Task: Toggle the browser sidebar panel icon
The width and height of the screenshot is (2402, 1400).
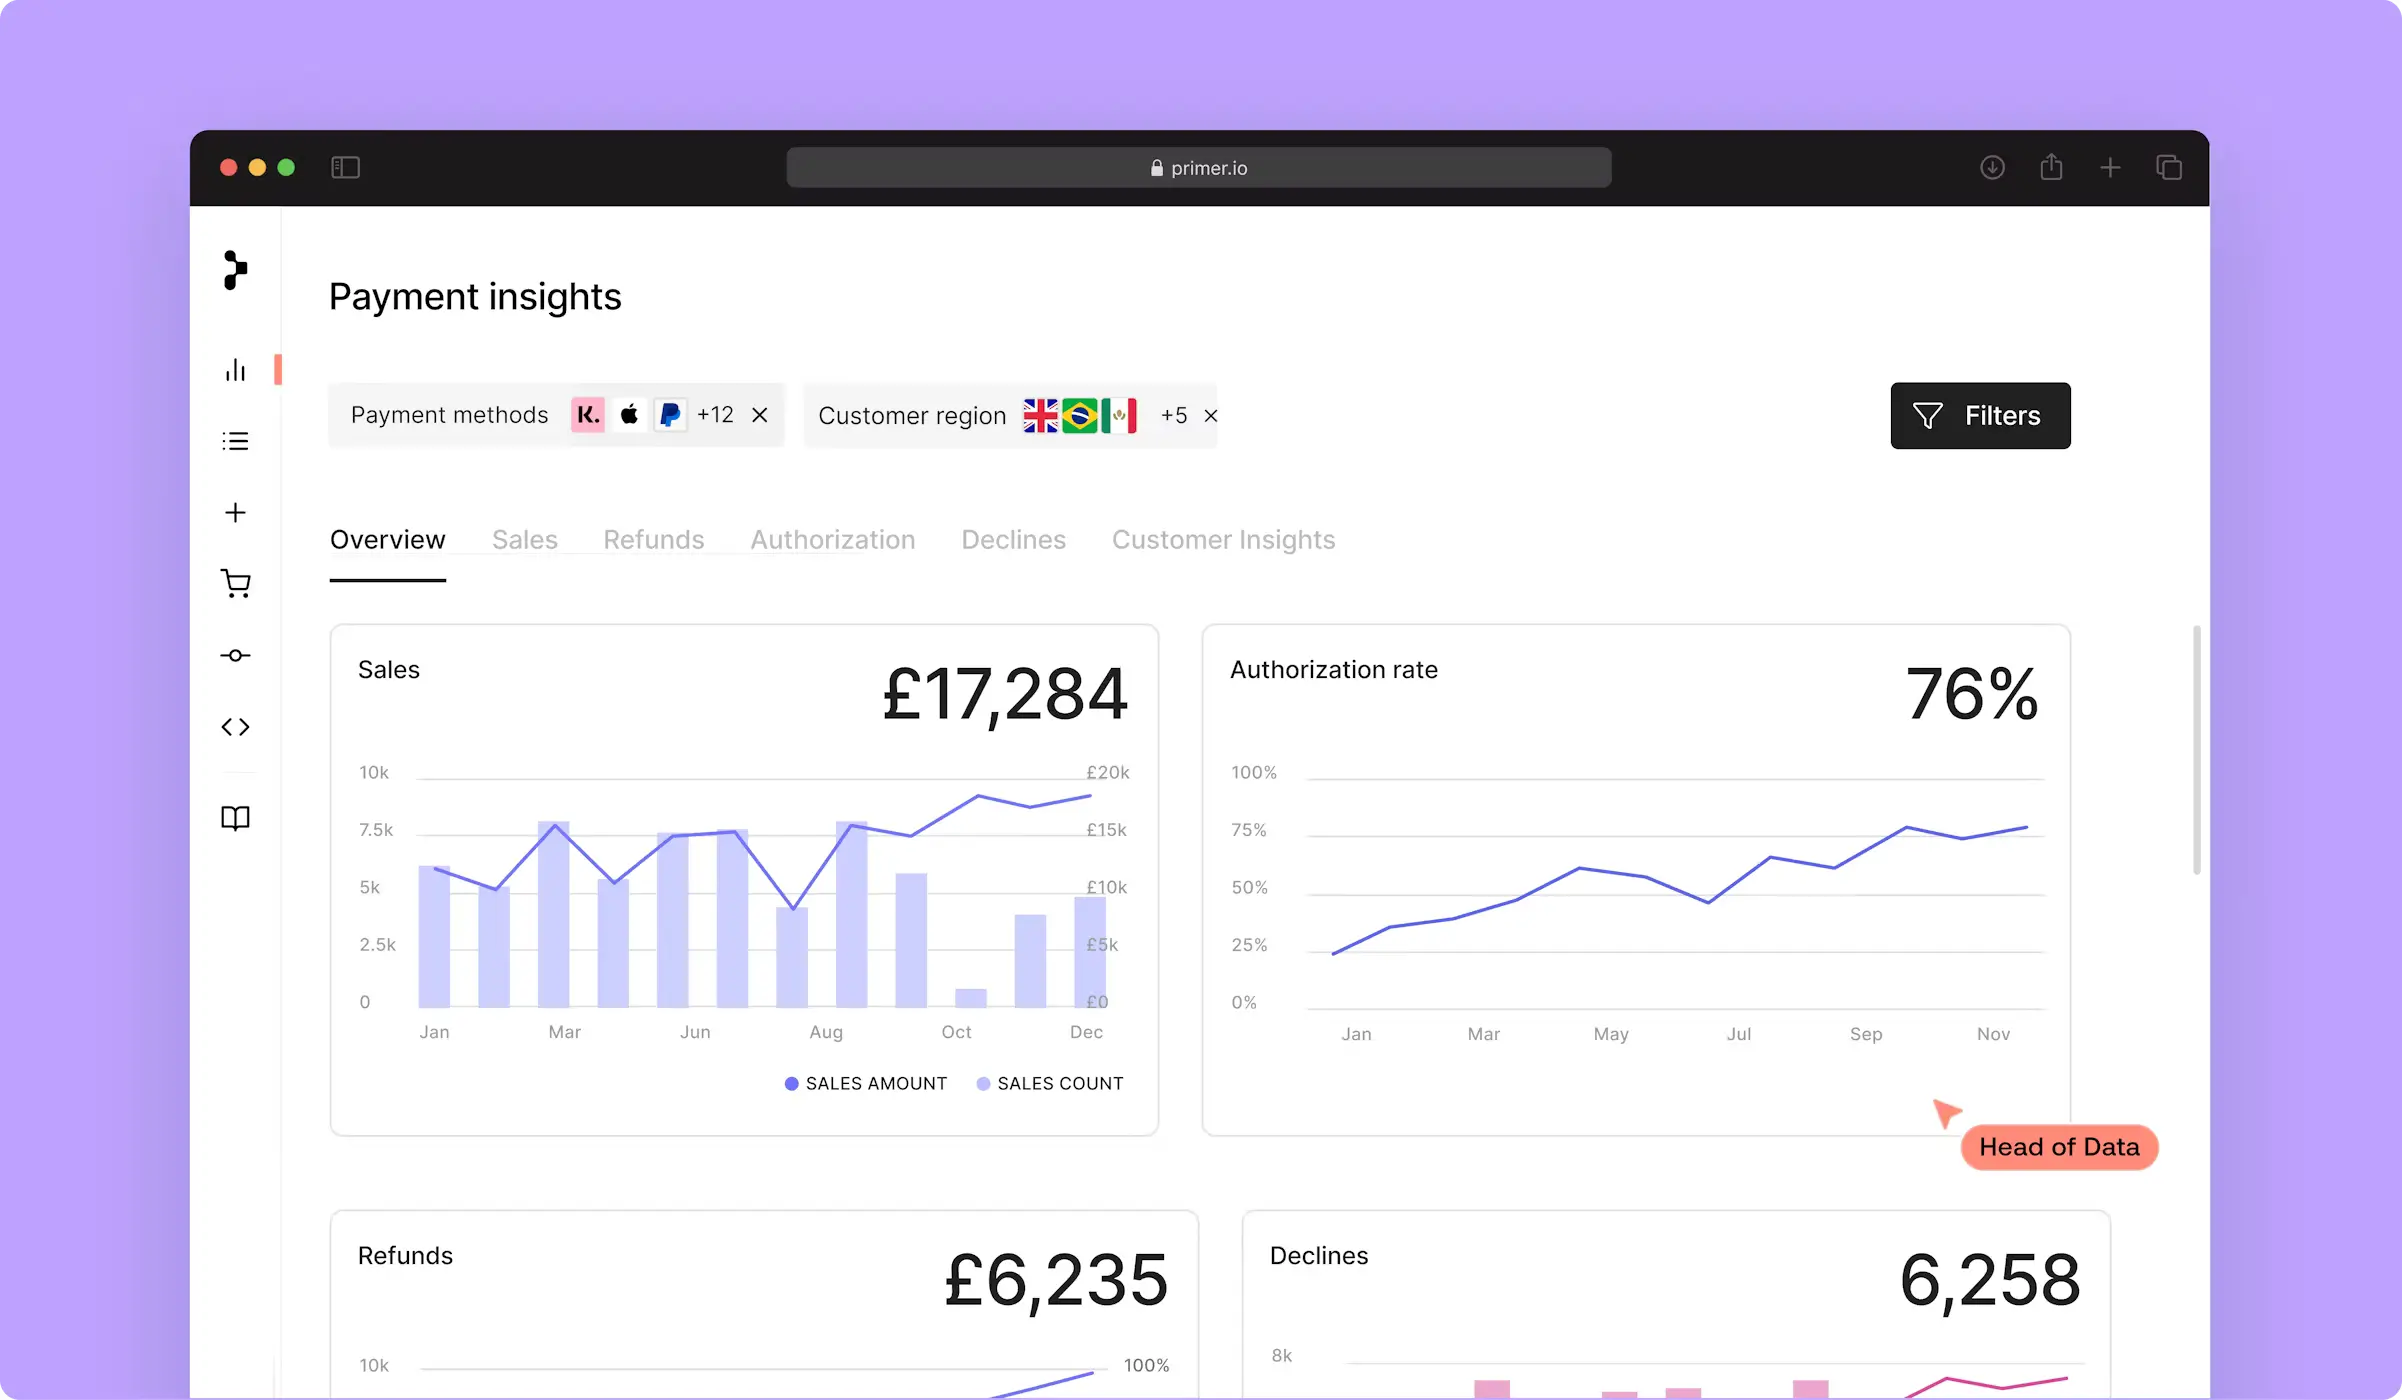Action: pyautogui.click(x=345, y=168)
